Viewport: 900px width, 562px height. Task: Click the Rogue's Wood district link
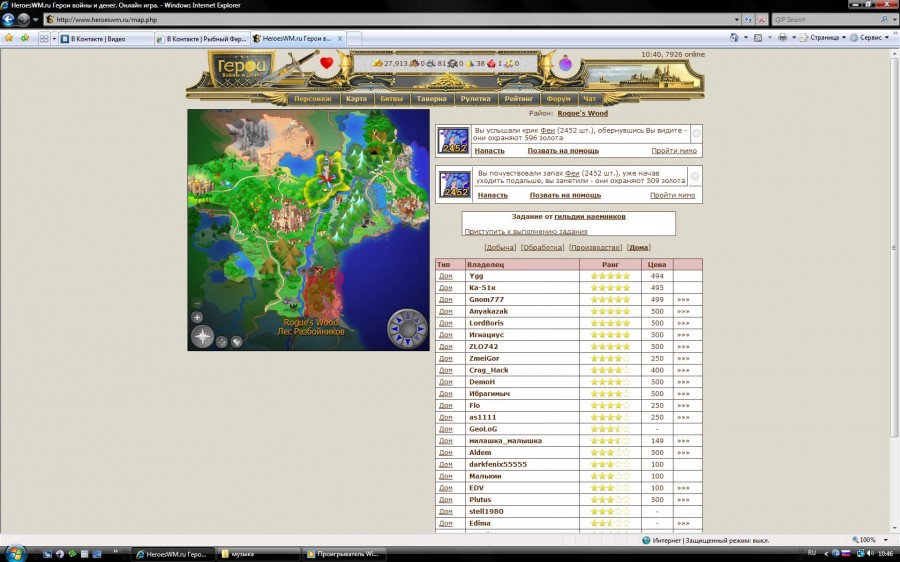click(582, 114)
